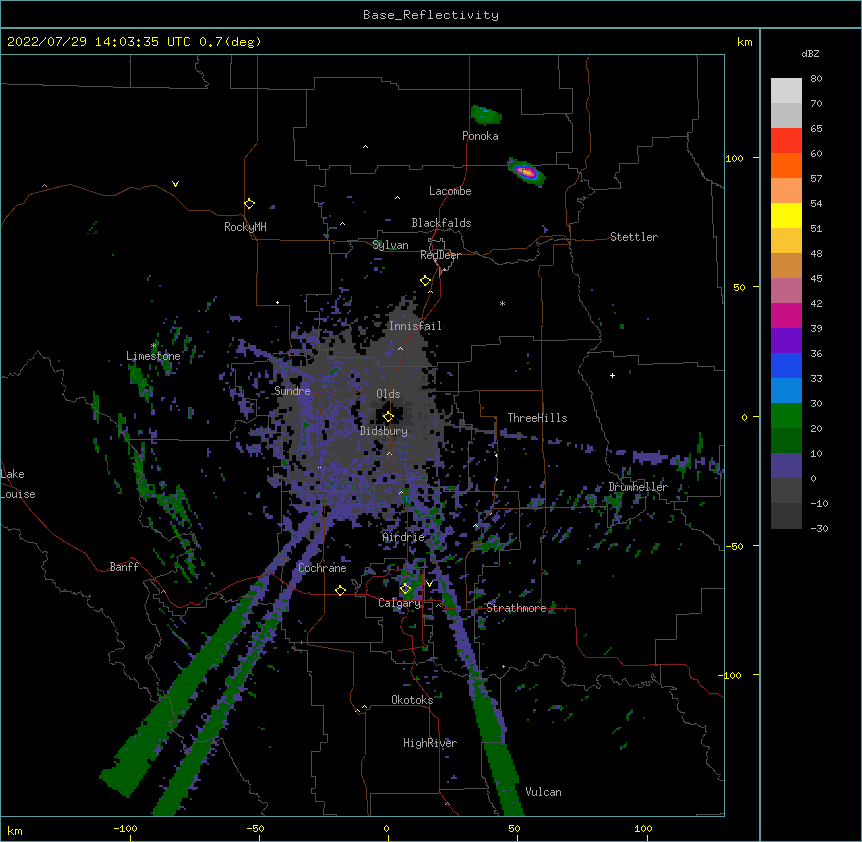Viewport: 862px width, 842px height.
Task: Select the Calgary city label
Action: [x=399, y=603]
